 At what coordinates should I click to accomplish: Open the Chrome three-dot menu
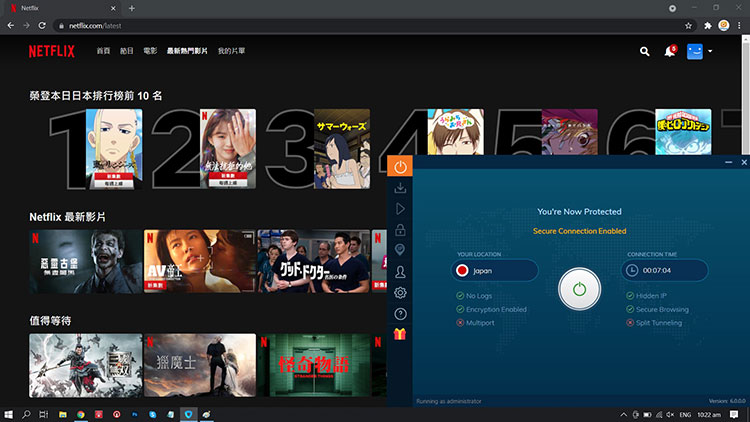tap(739, 25)
